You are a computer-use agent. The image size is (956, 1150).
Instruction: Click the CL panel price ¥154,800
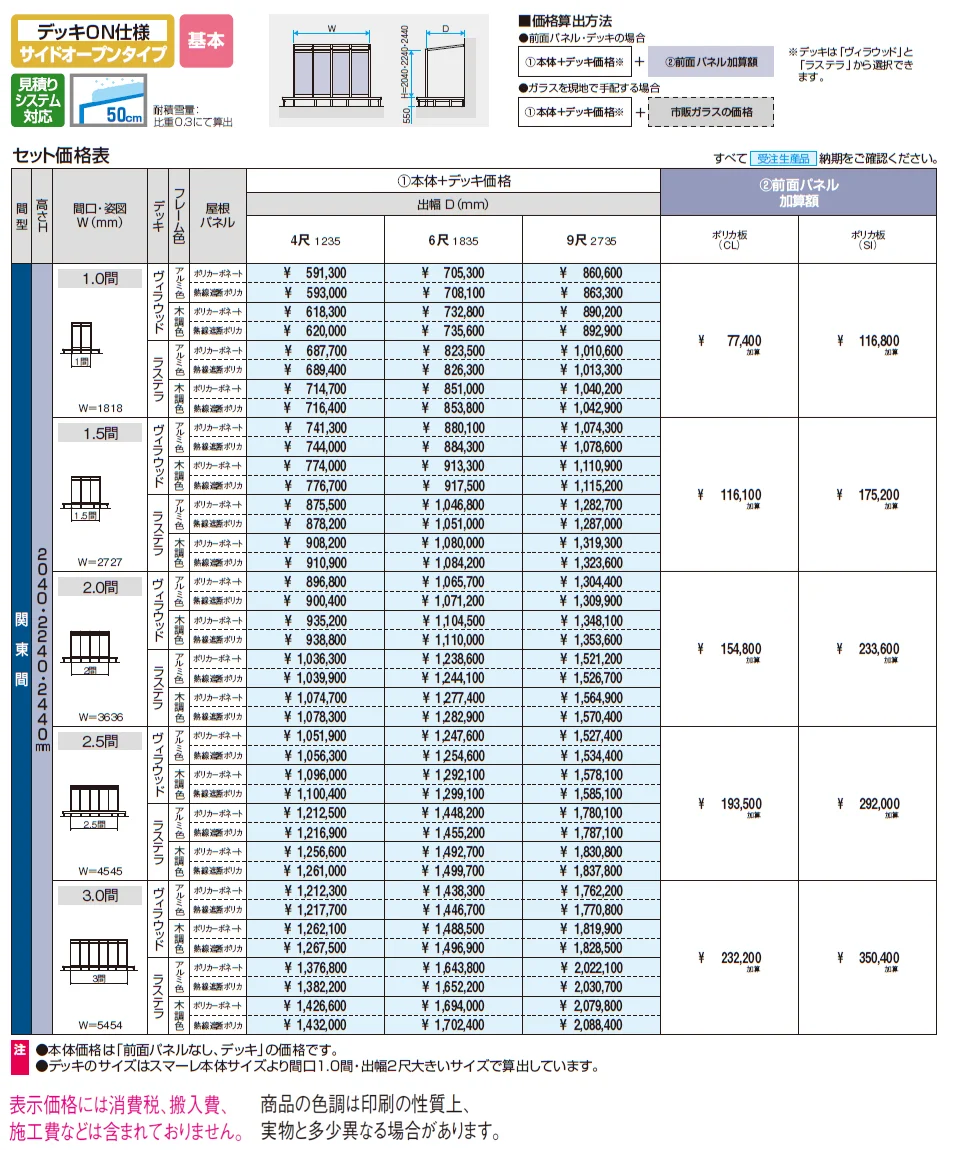pyautogui.click(x=730, y=649)
